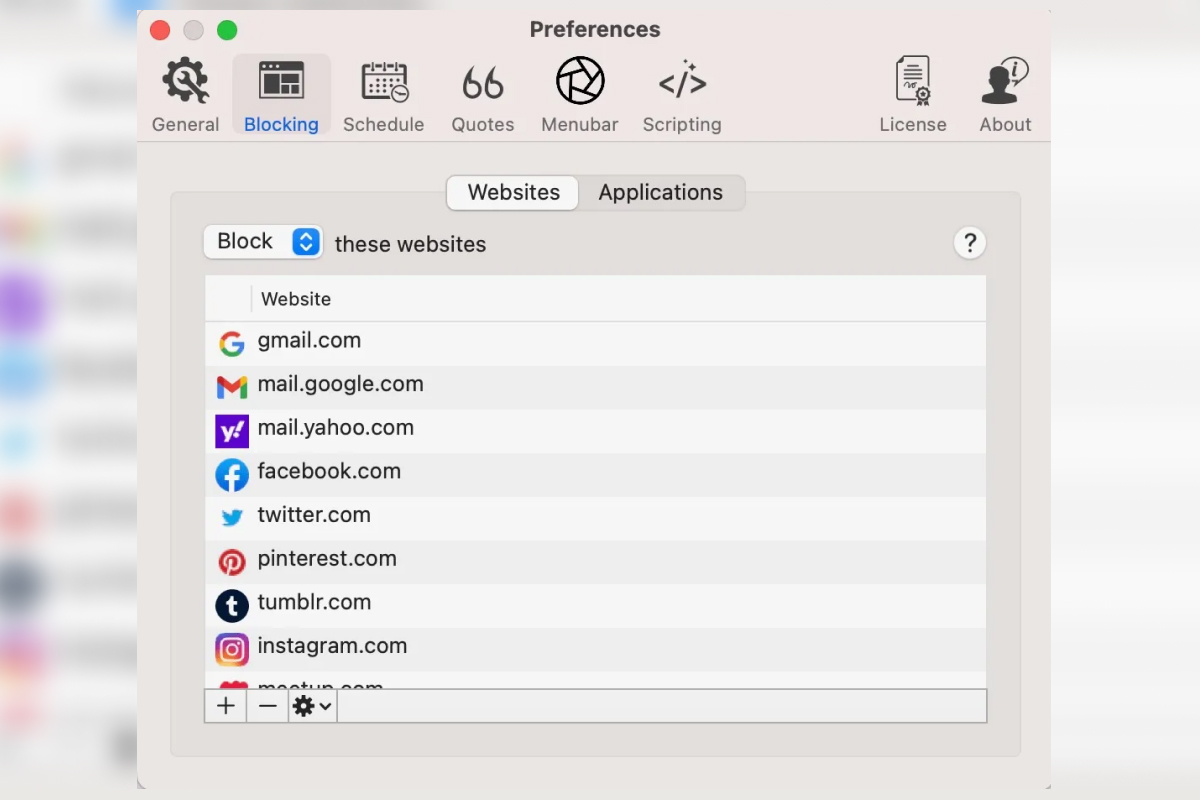
Task: Click the plus button to add website
Action: (x=226, y=706)
